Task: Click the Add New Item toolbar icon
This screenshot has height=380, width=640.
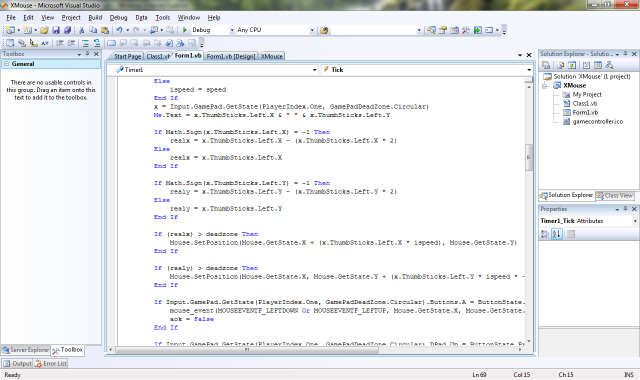Action: pyautogui.click(x=27, y=30)
